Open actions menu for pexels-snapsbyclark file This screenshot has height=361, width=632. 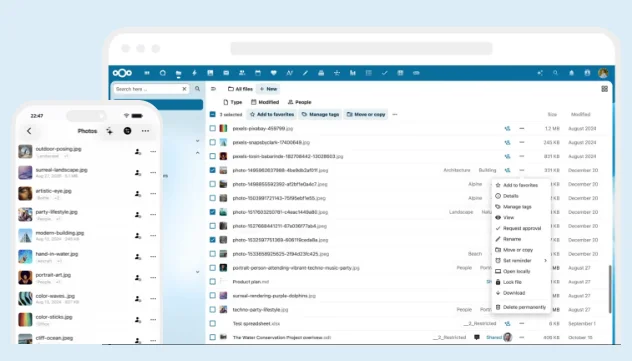point(522,142)
